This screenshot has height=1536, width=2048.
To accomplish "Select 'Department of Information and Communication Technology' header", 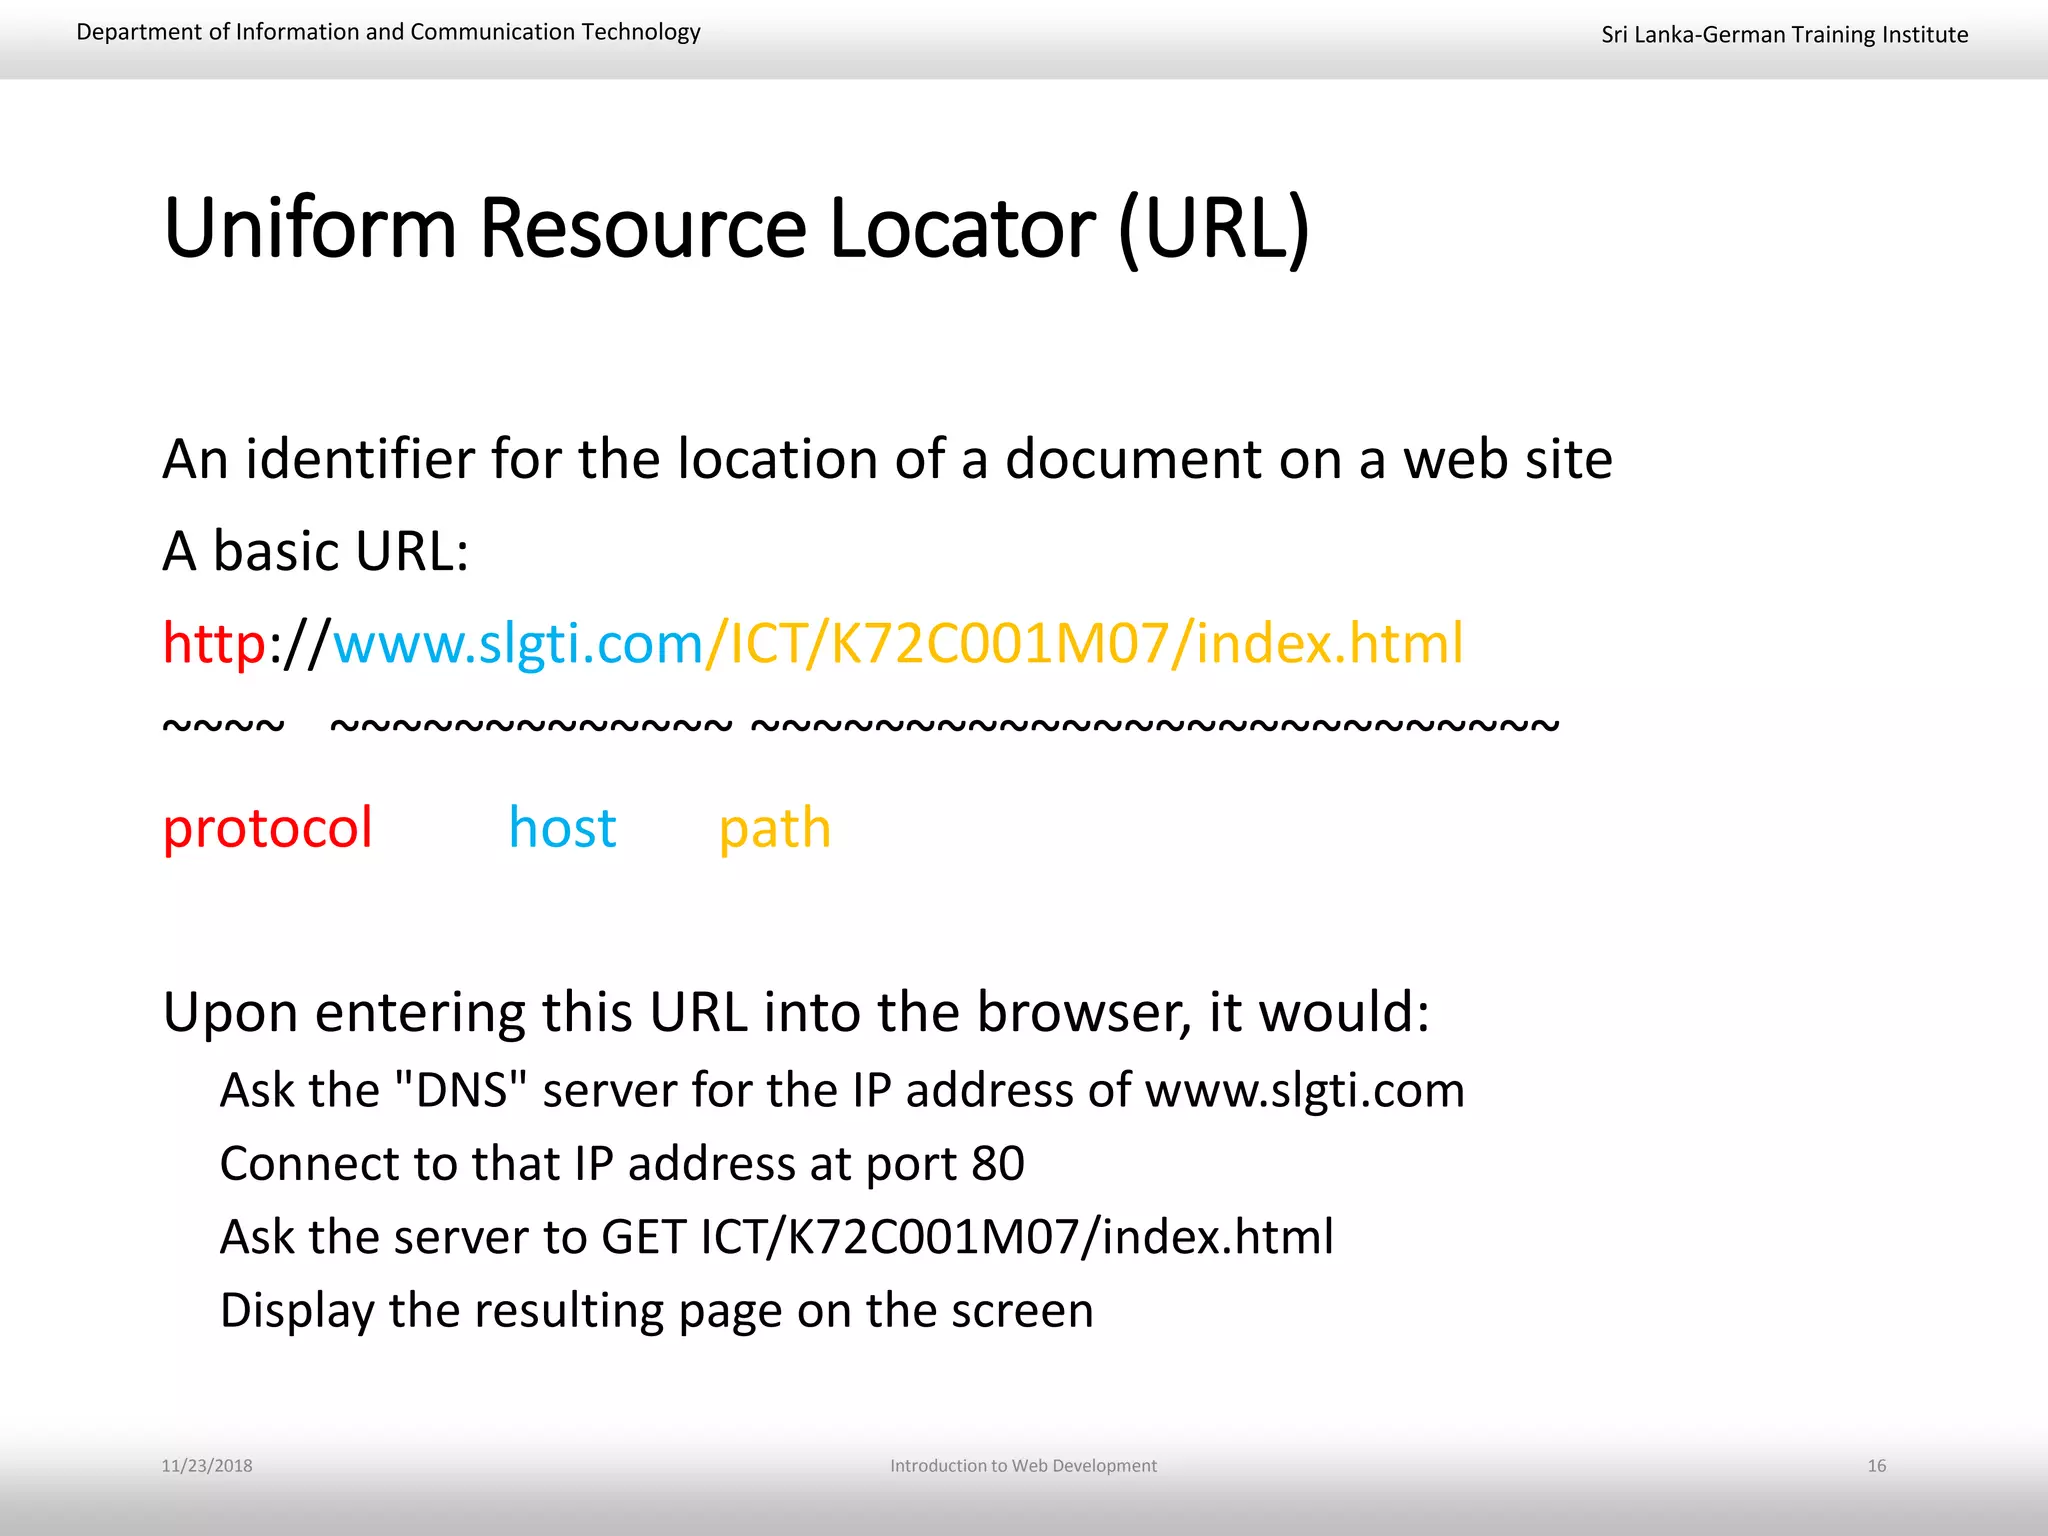I will (x=388, y=33).
